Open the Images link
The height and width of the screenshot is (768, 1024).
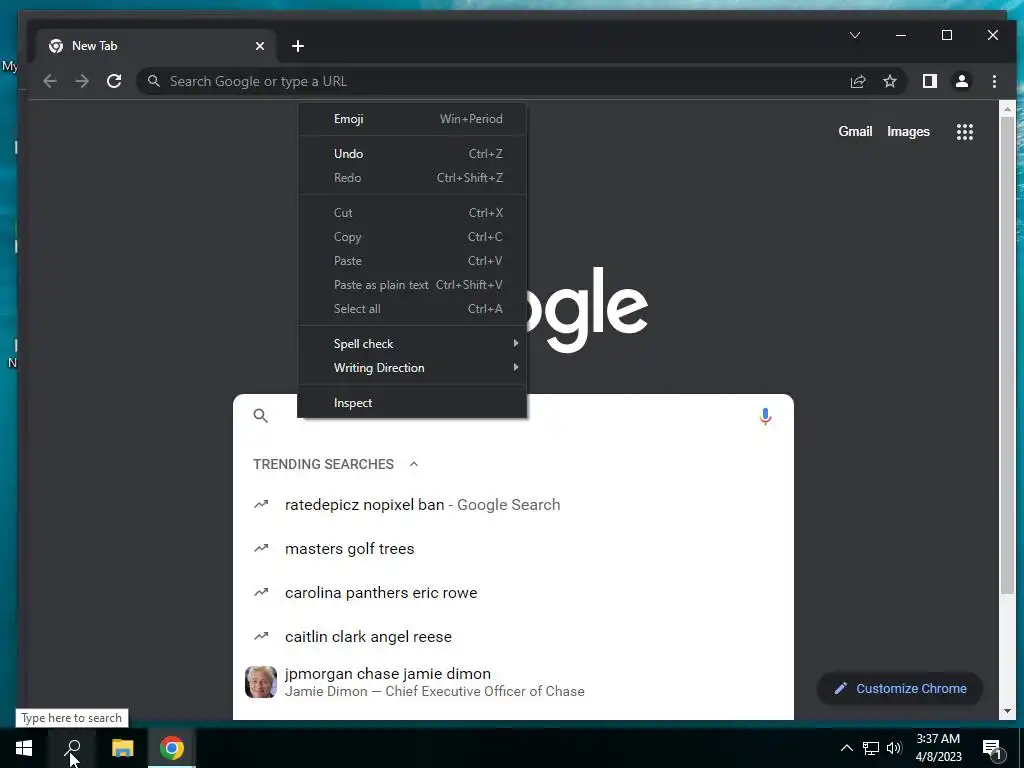point(908,131)
